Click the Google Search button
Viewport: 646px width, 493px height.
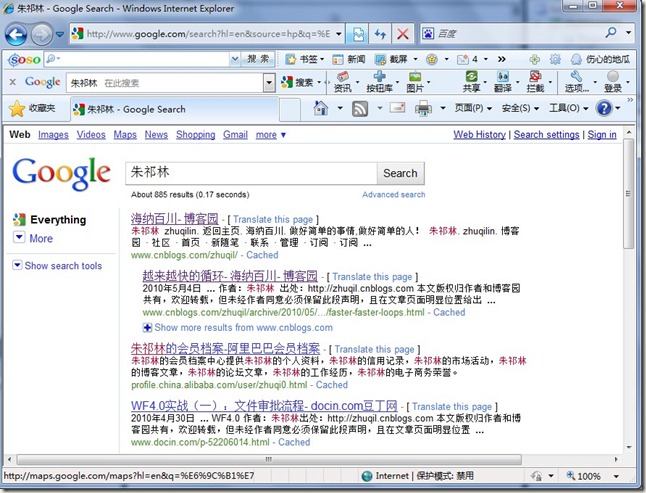[x=400, y=173]
